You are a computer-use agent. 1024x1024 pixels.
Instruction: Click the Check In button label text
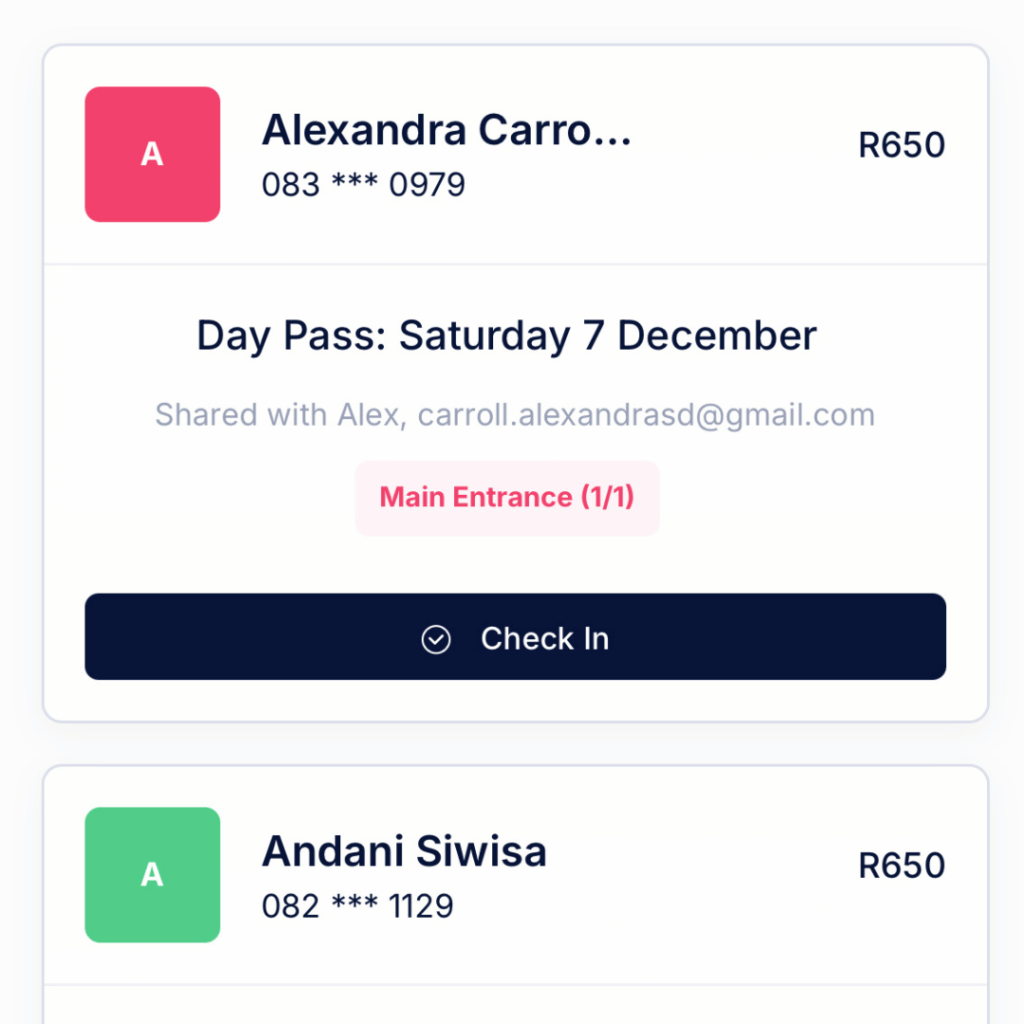coord(545,639)
